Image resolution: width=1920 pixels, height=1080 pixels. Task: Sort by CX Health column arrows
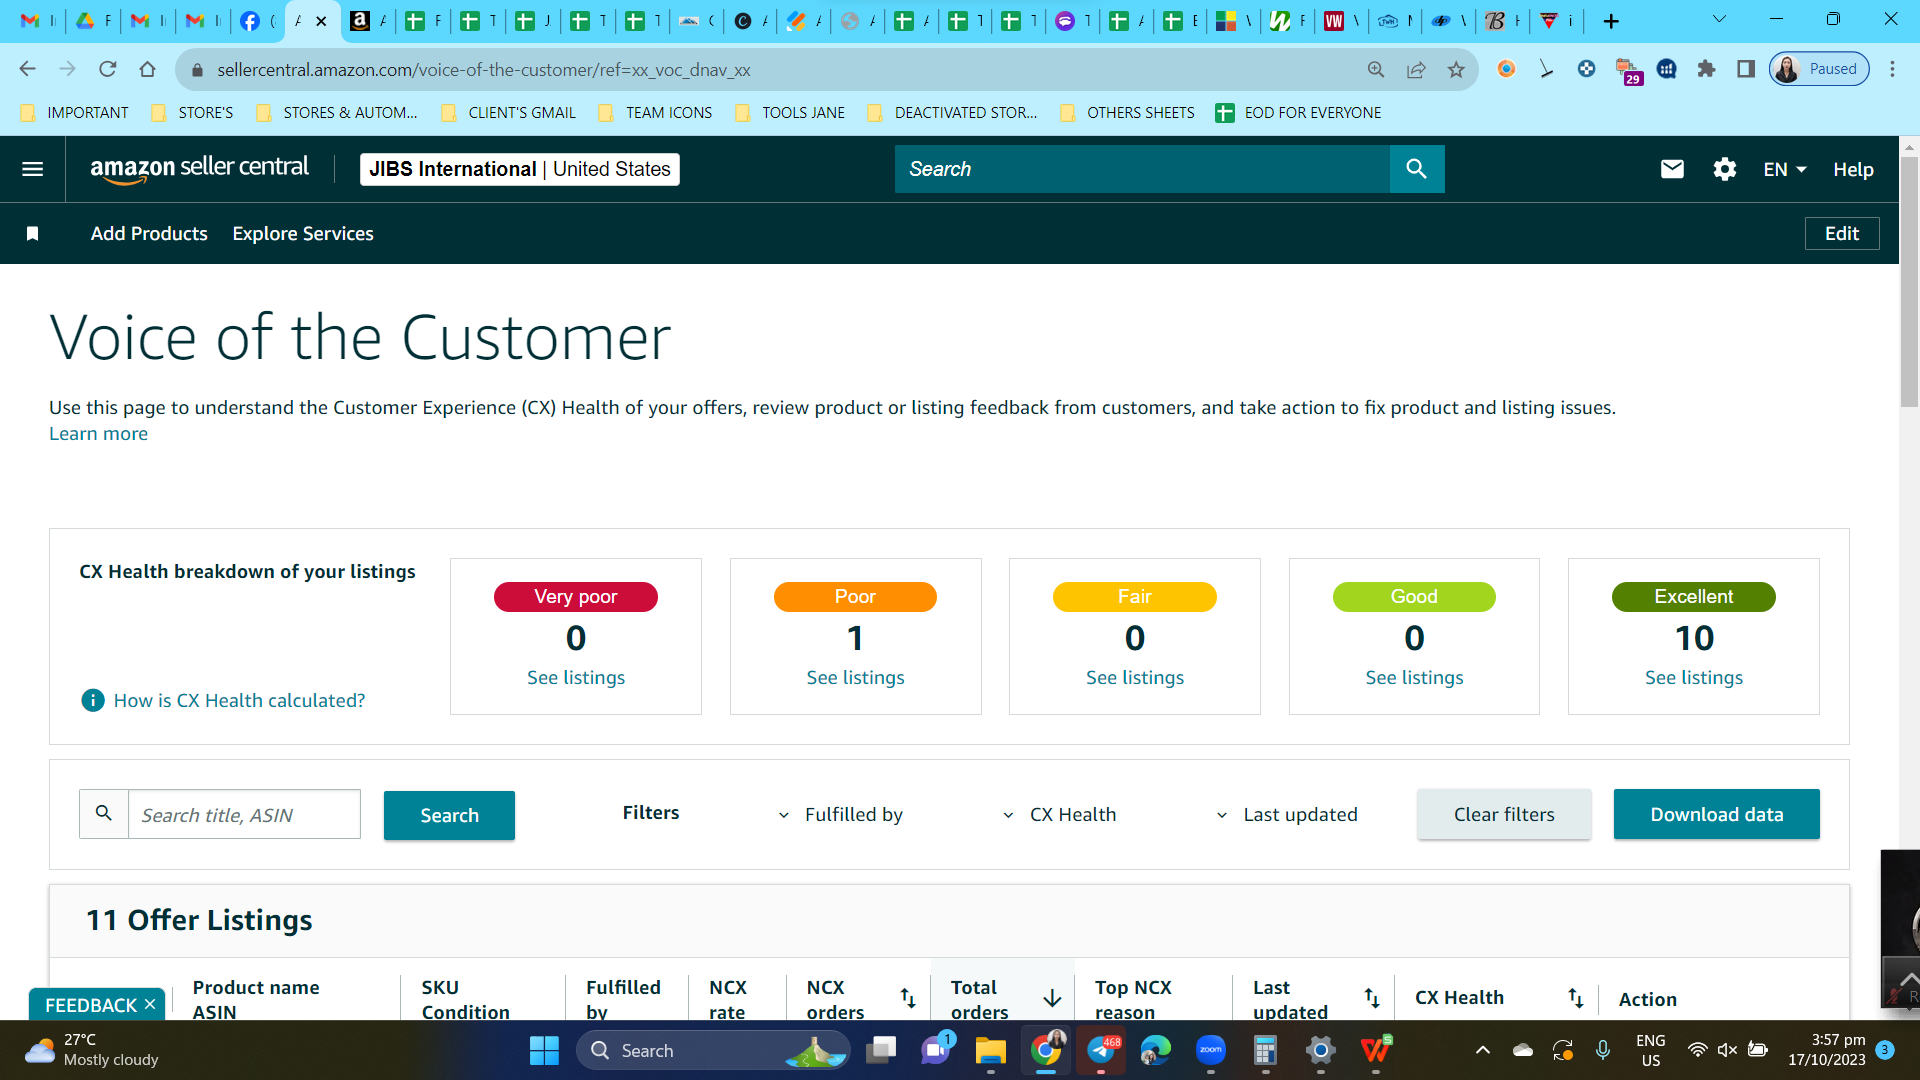click(x=1576, y=997)
